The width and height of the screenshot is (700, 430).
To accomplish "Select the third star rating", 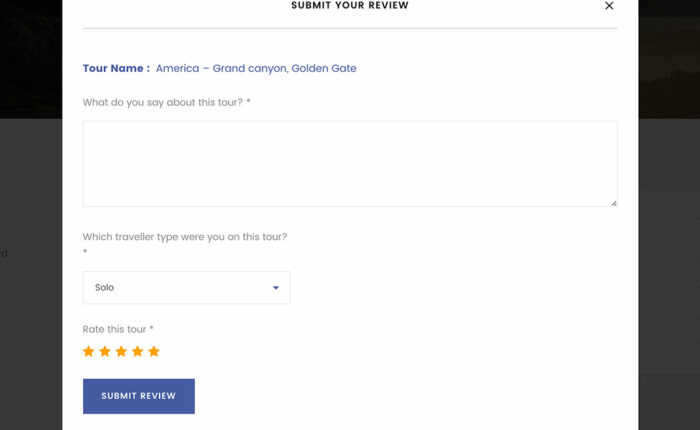I will 121,351.
